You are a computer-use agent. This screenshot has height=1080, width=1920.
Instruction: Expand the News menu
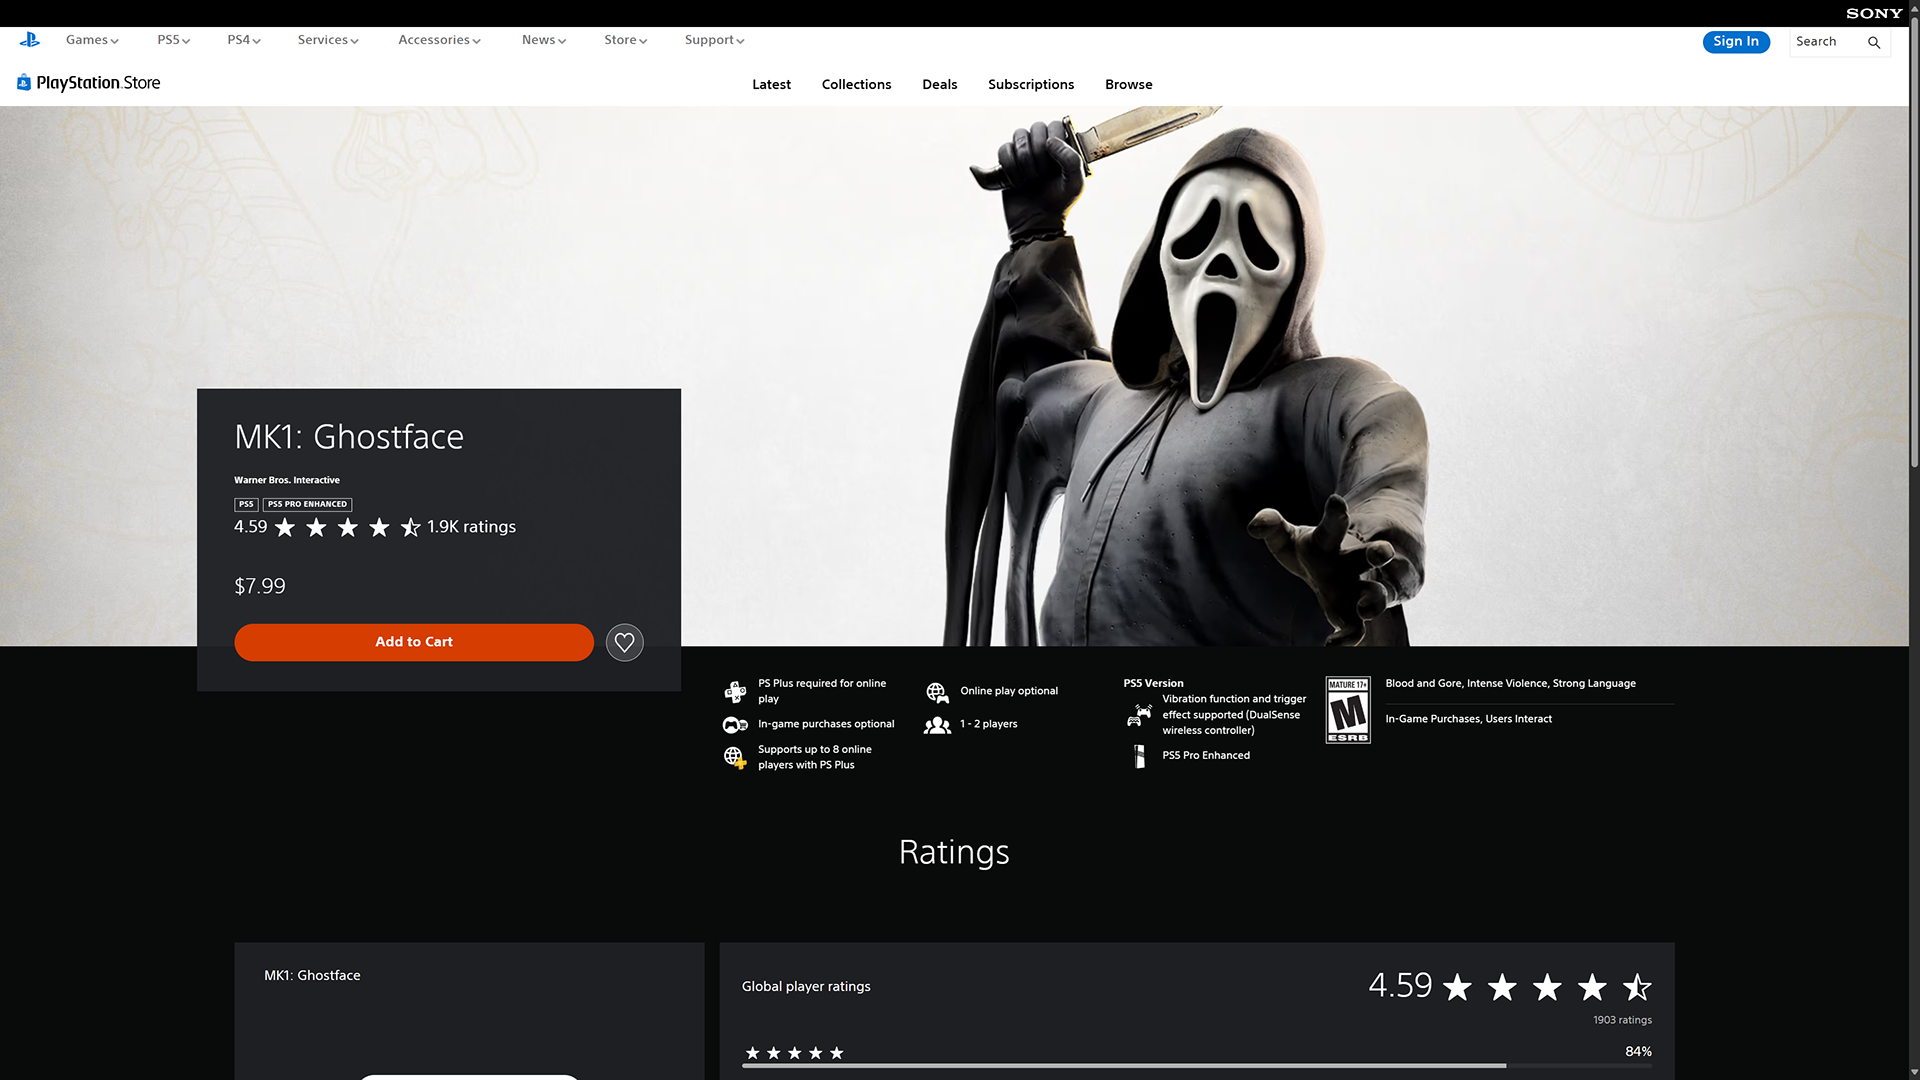[x=544, y=40]
